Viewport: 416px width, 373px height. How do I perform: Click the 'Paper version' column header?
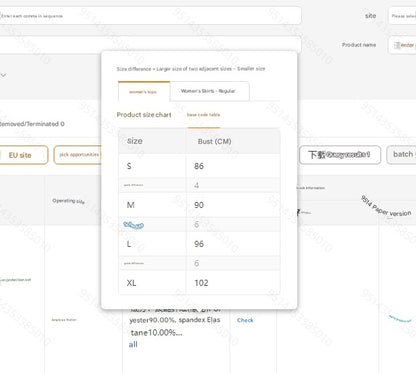tap(386, 207)
